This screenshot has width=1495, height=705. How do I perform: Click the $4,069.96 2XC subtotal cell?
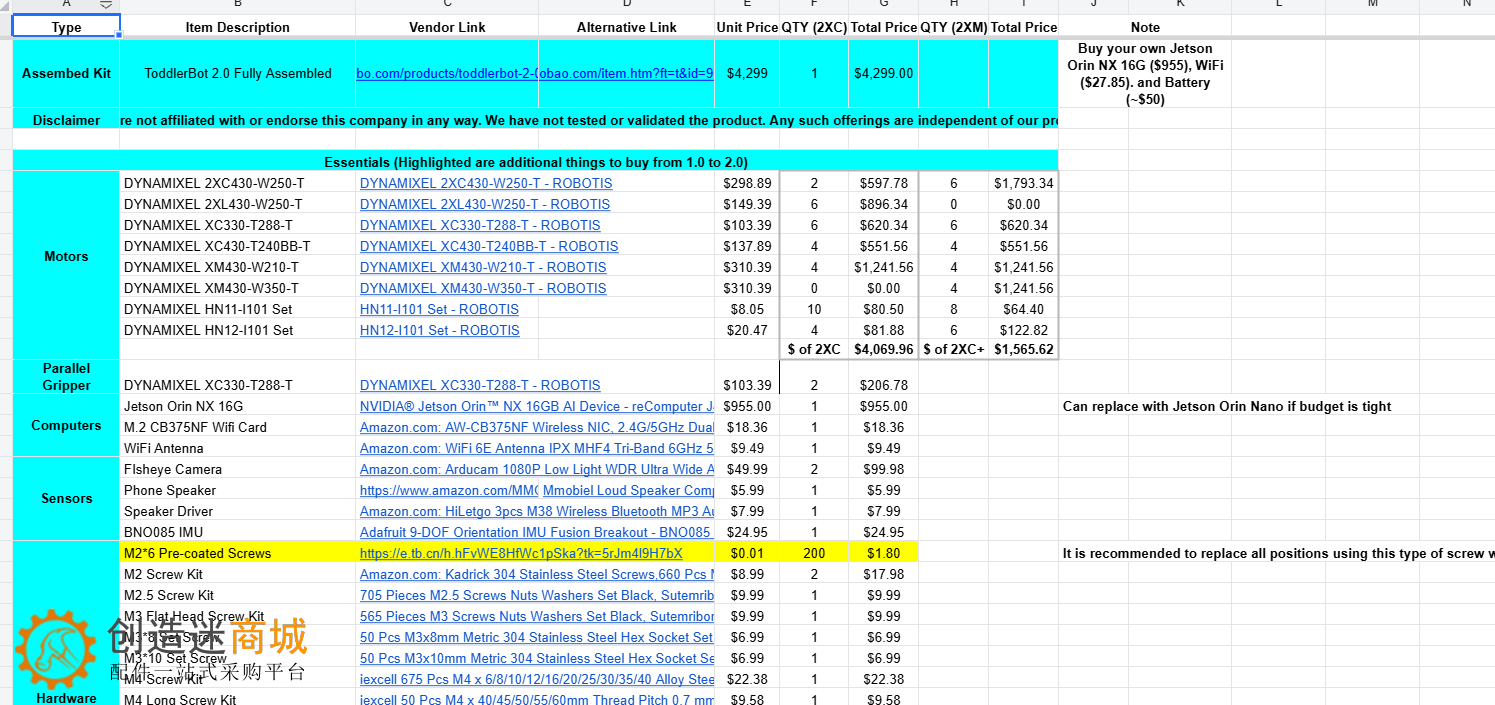884,349
